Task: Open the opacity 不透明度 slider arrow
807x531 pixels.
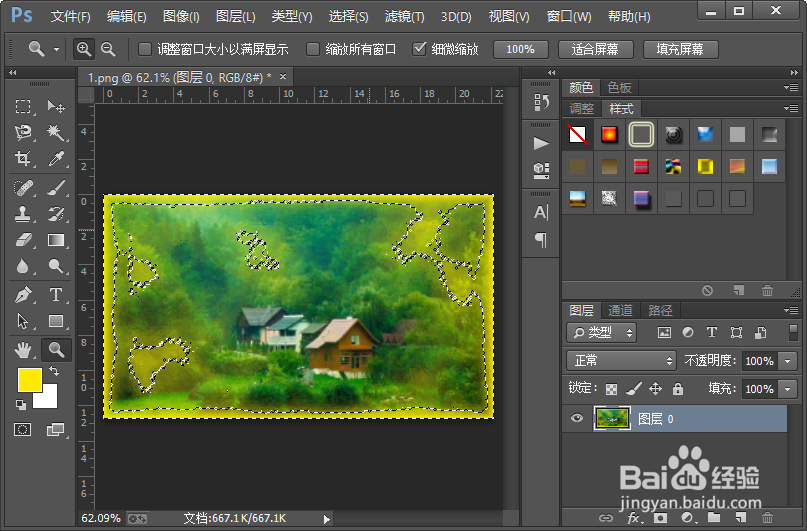Action: (x=787, y=361)
